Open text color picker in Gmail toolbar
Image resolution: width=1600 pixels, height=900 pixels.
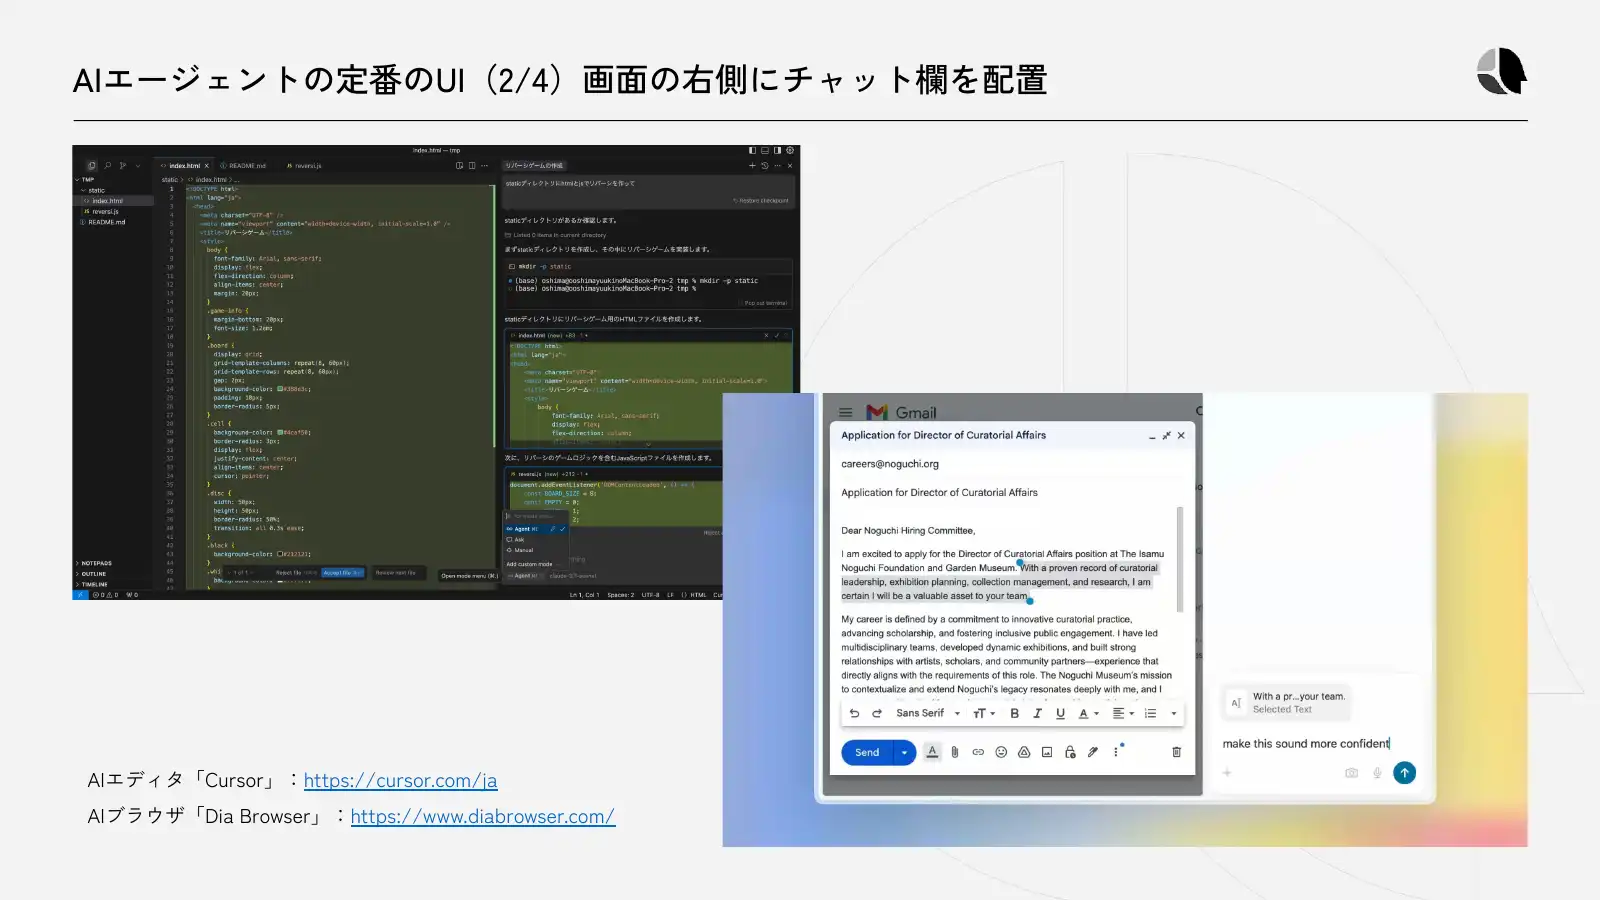click(1088, 713)
